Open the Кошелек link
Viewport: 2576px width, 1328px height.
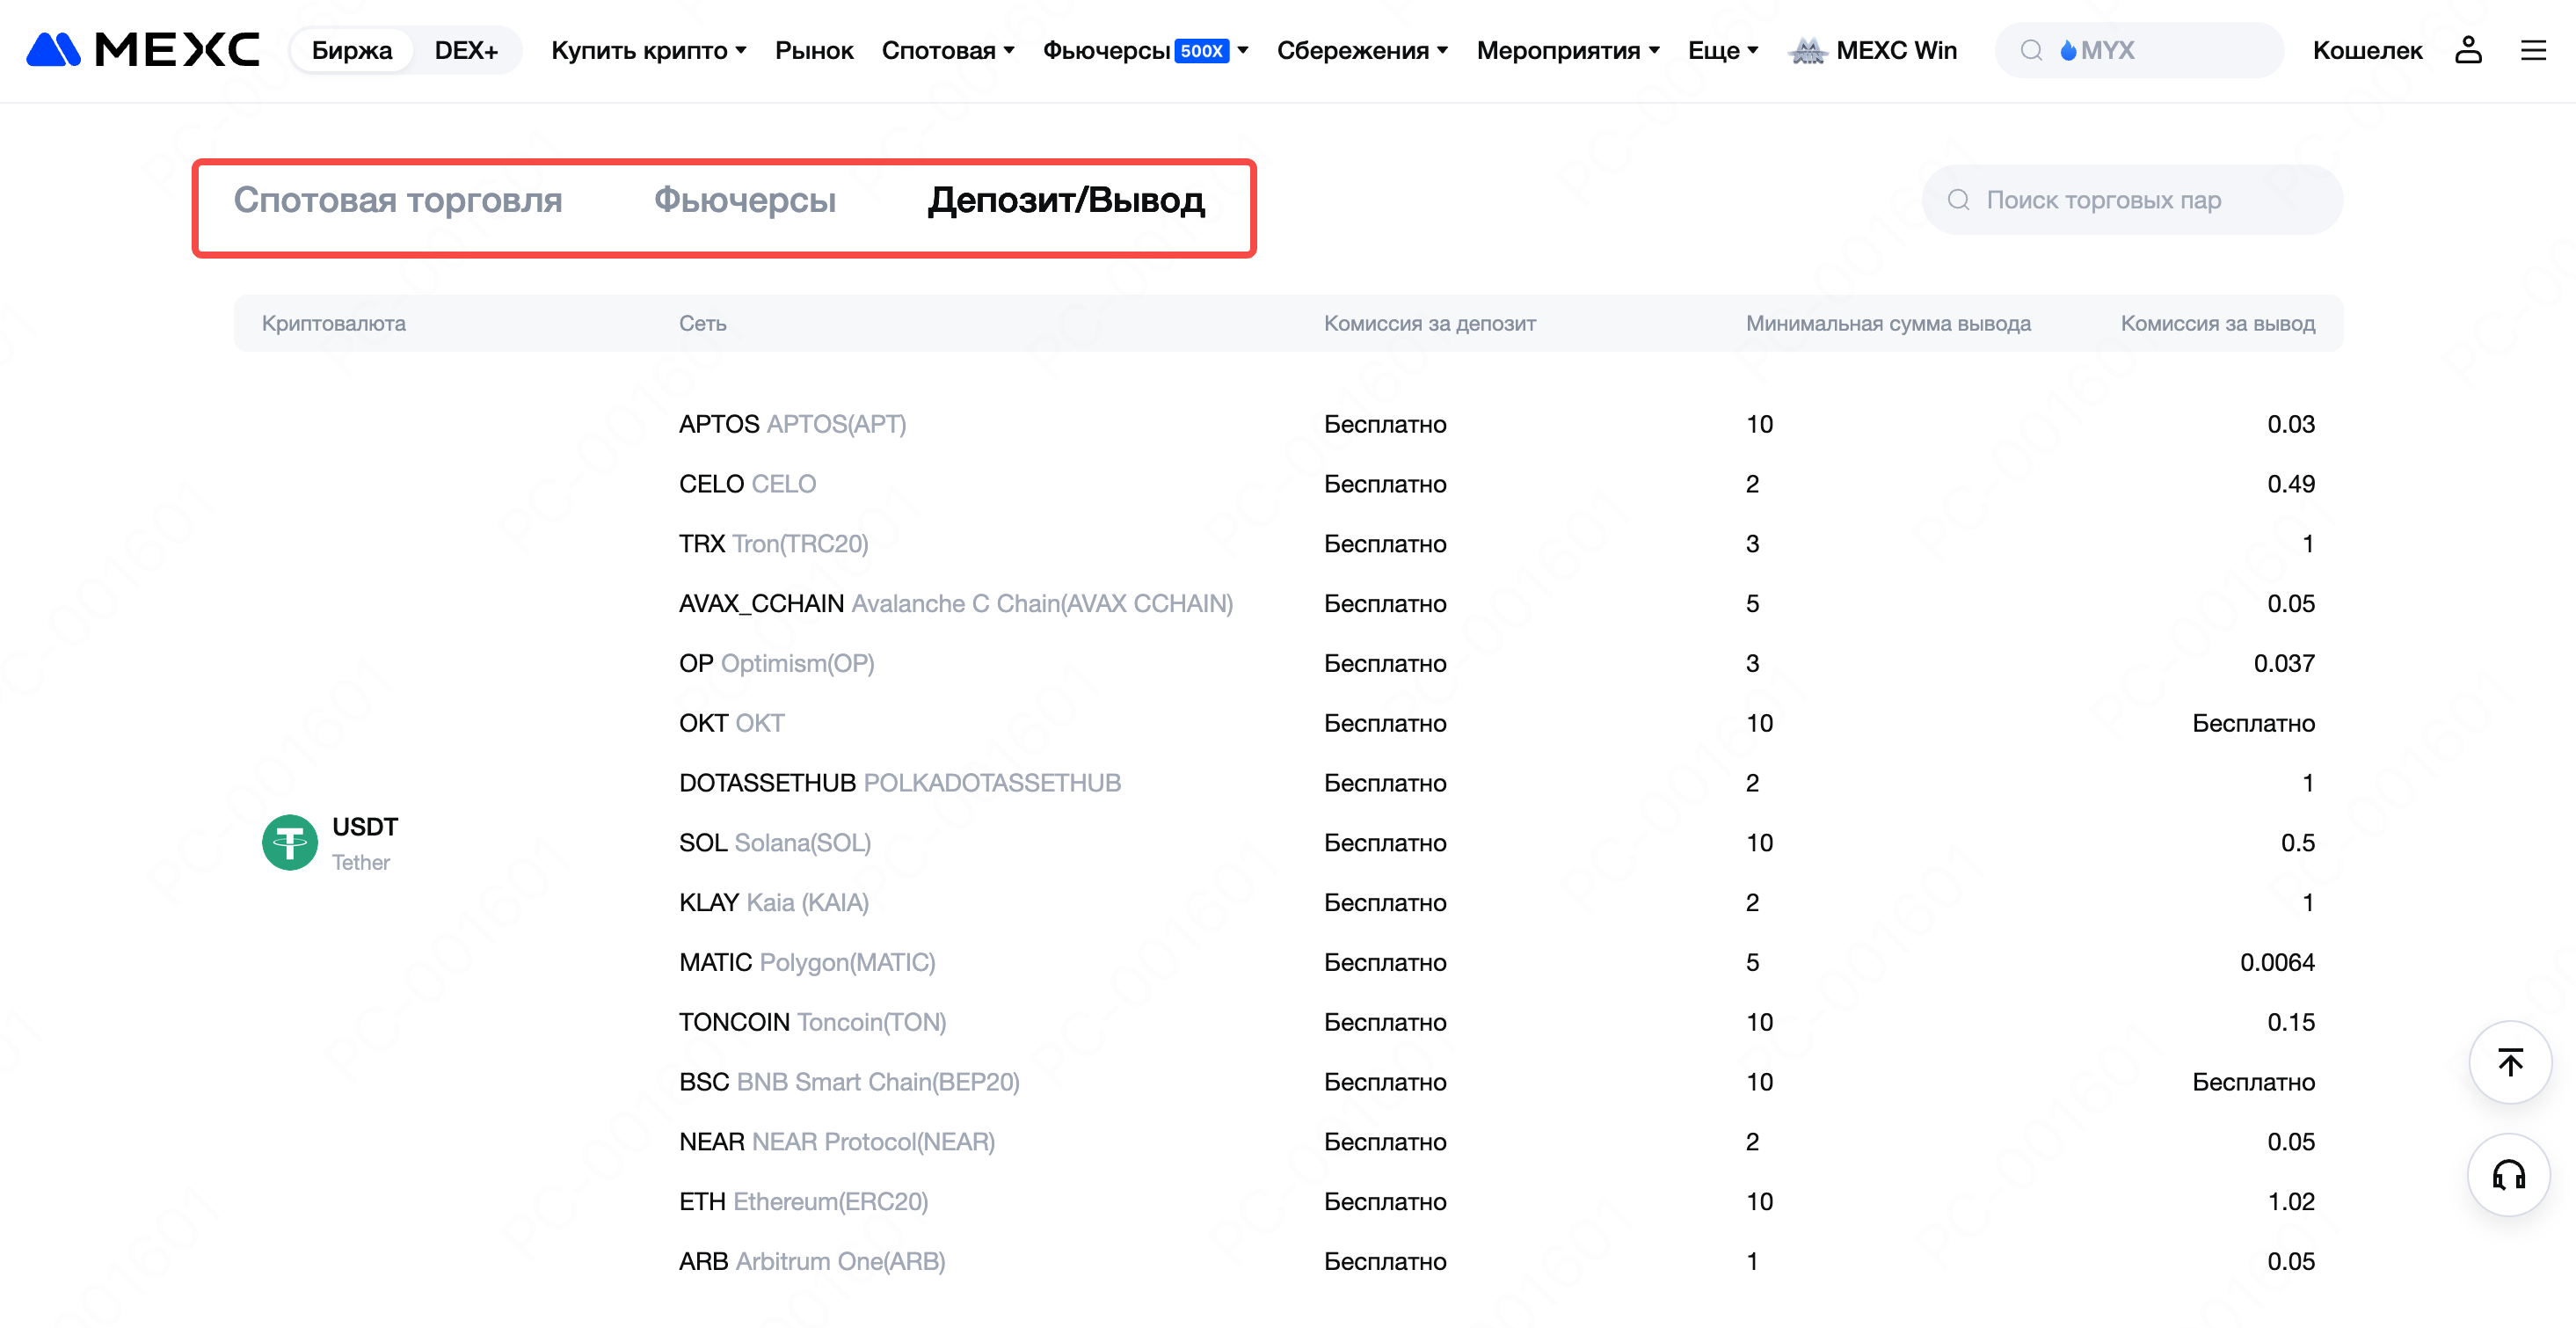click(x=2367, y=50)
